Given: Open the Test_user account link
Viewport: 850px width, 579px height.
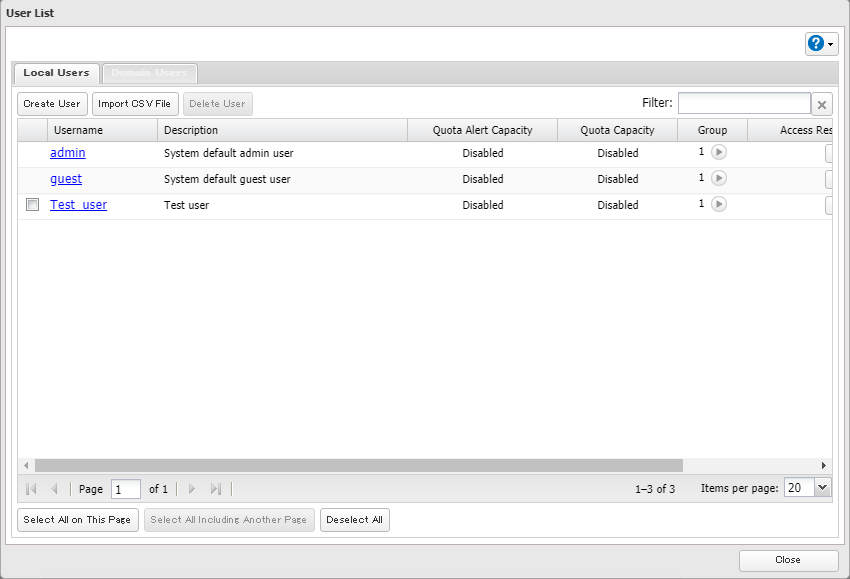Looking at the screenshot, I should [x=78, y=205].
